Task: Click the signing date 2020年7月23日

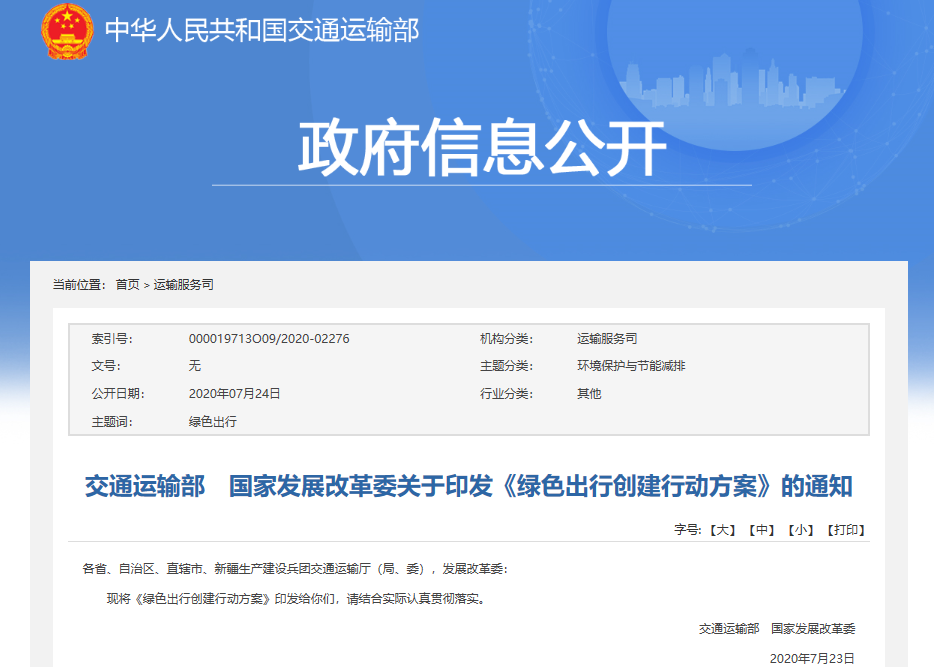Action: pyautogui.click(x=812, y=659)
